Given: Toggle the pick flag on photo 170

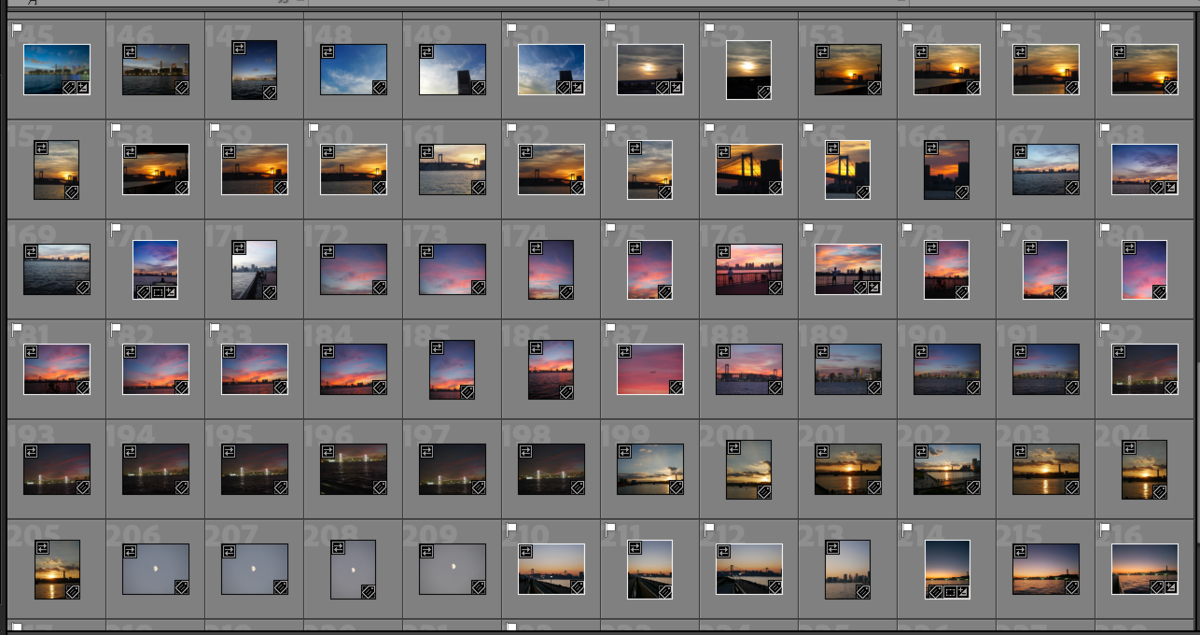Looking at the screenshot, I should pyautogui.click(x=116, y=229).
